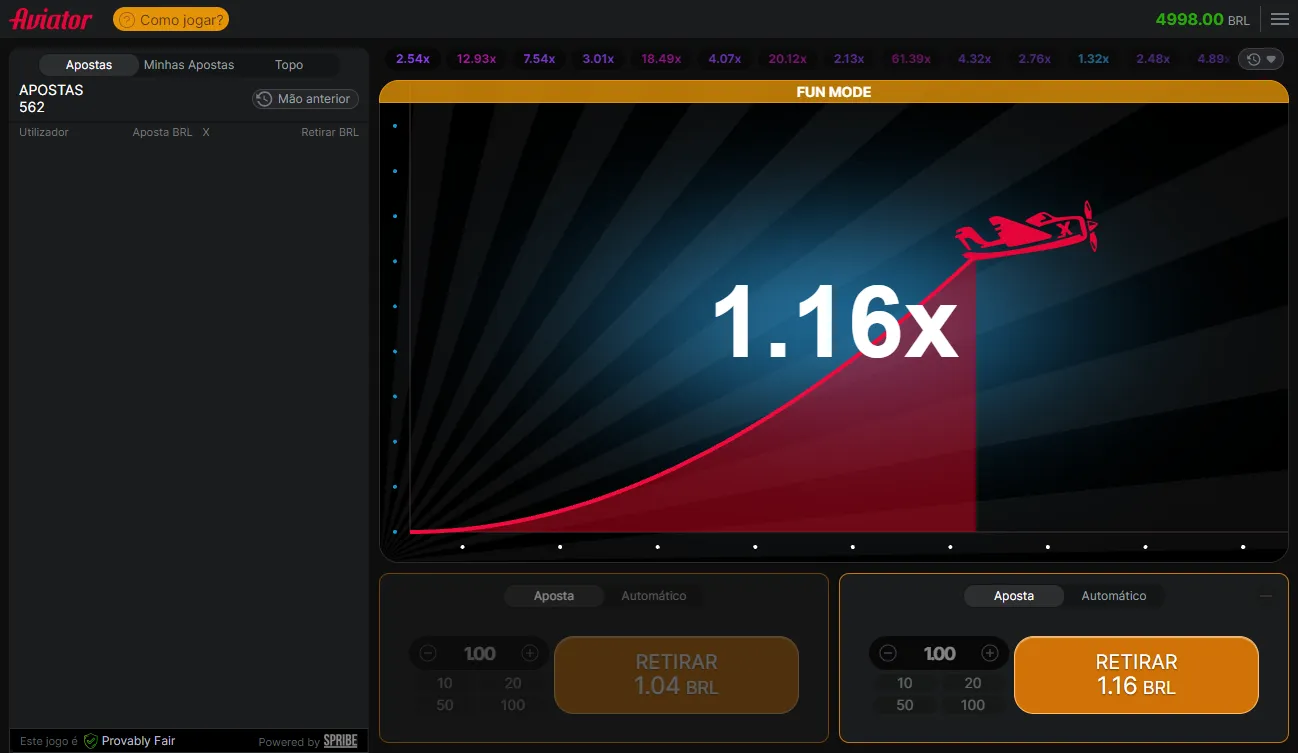
Task: Select Aposta tab in left bet panel
Action: pyautogui.click(x=554, y=596)
